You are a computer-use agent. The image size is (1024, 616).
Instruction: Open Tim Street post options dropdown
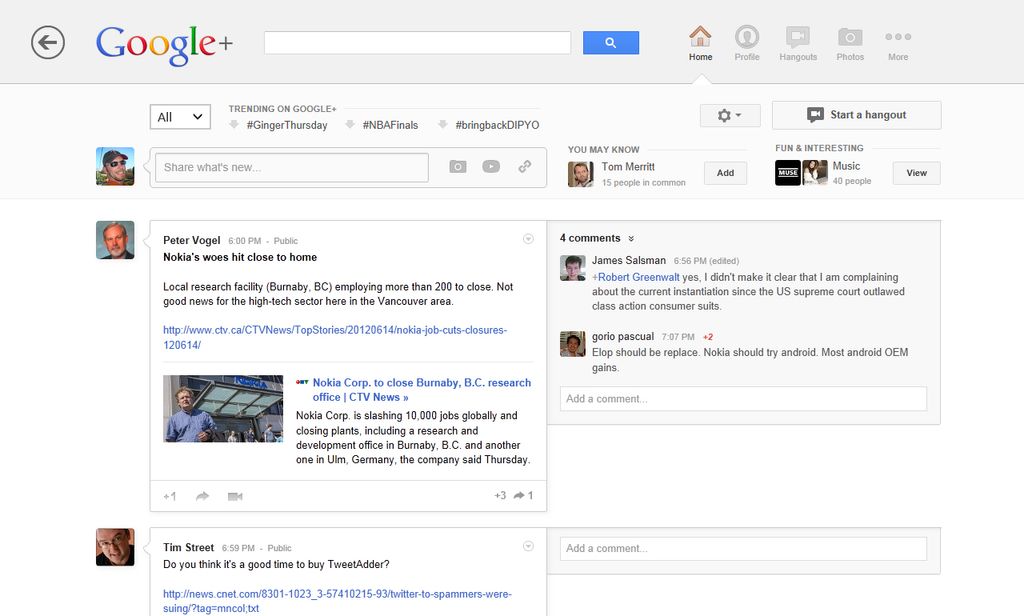pyautogui.click(x=528, y=546)
